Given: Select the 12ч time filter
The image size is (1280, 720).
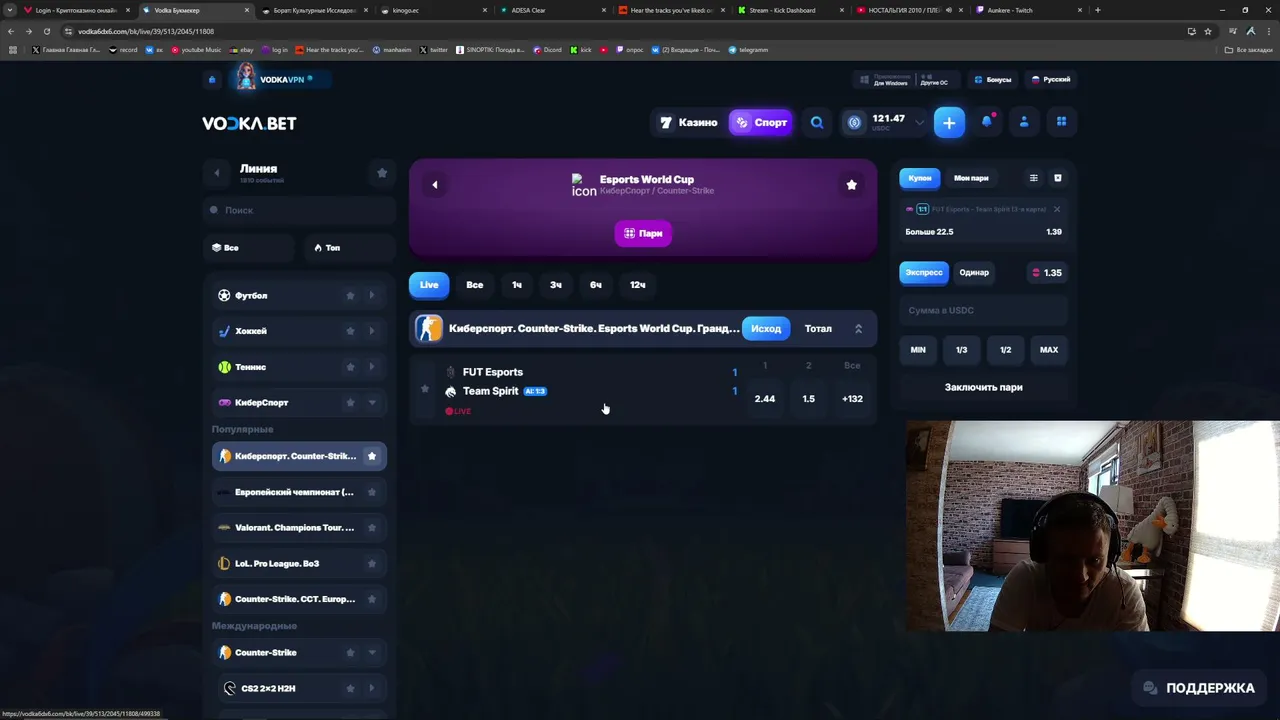Looking at the screenshot, I should pos(638,285).
